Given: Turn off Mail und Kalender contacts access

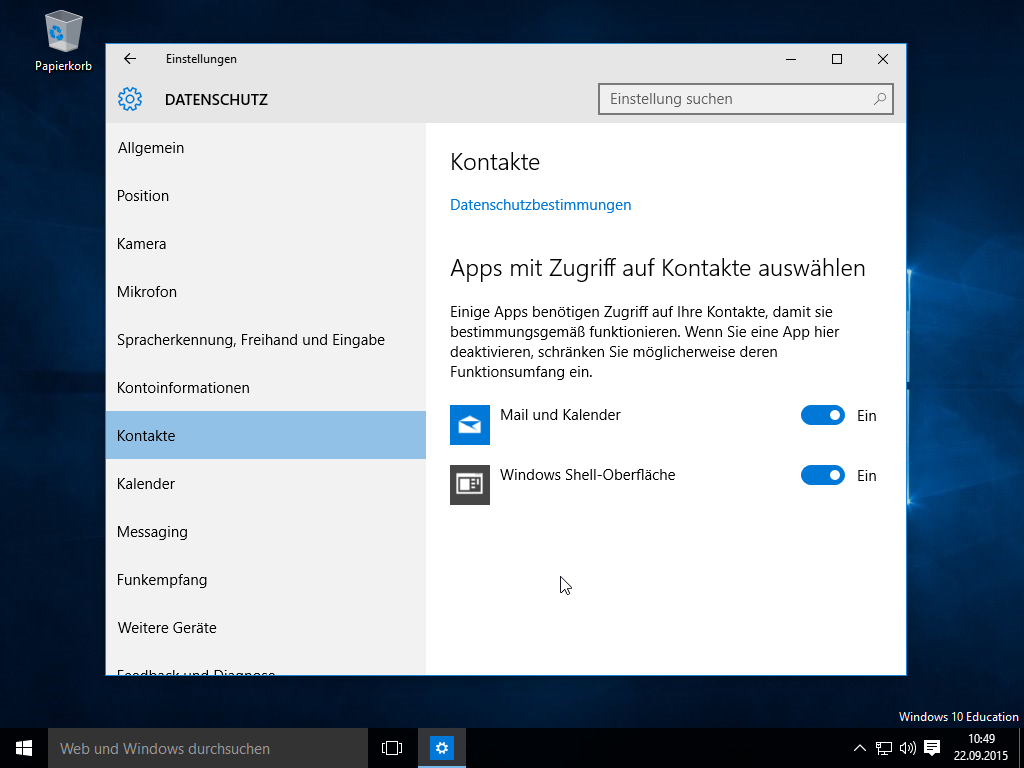Looking at the screenshot, I should click(x=822, y=415).
